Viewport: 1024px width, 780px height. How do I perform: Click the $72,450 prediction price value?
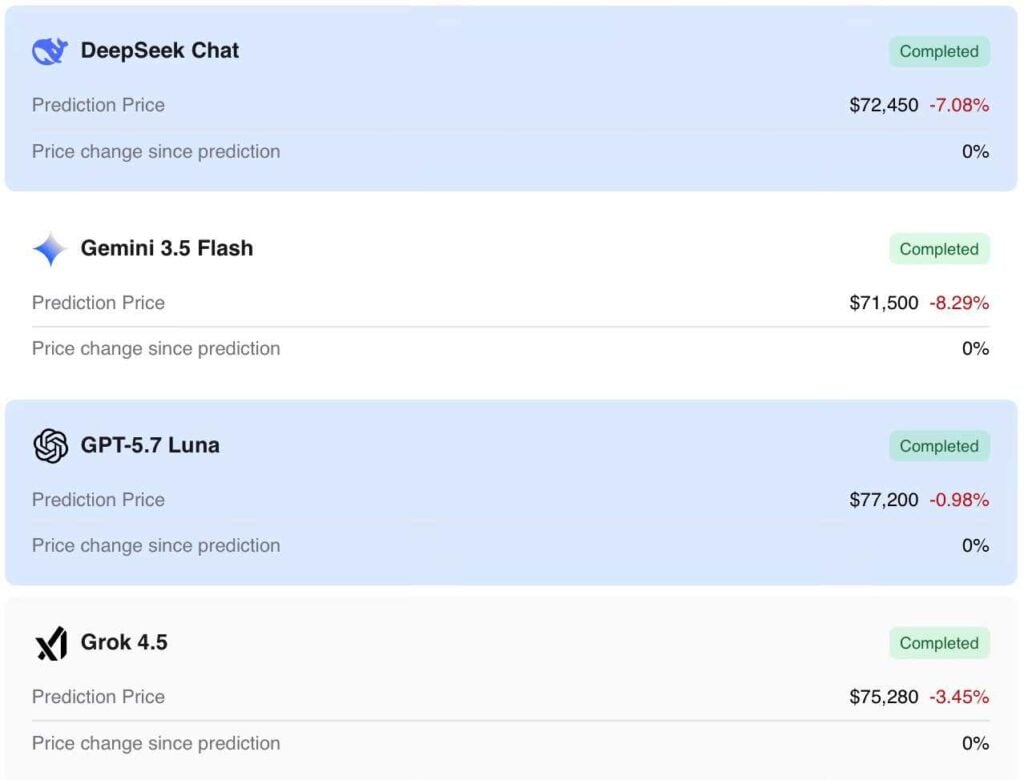(x=884, y=105)
